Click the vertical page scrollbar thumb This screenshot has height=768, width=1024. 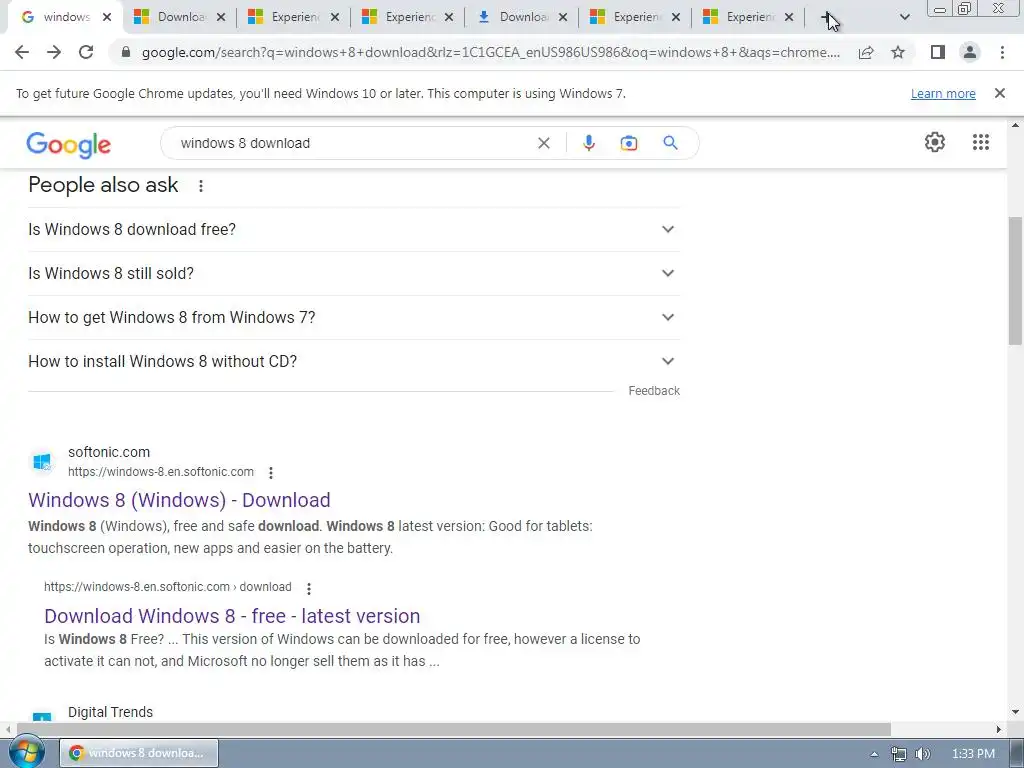(1015, 281)
